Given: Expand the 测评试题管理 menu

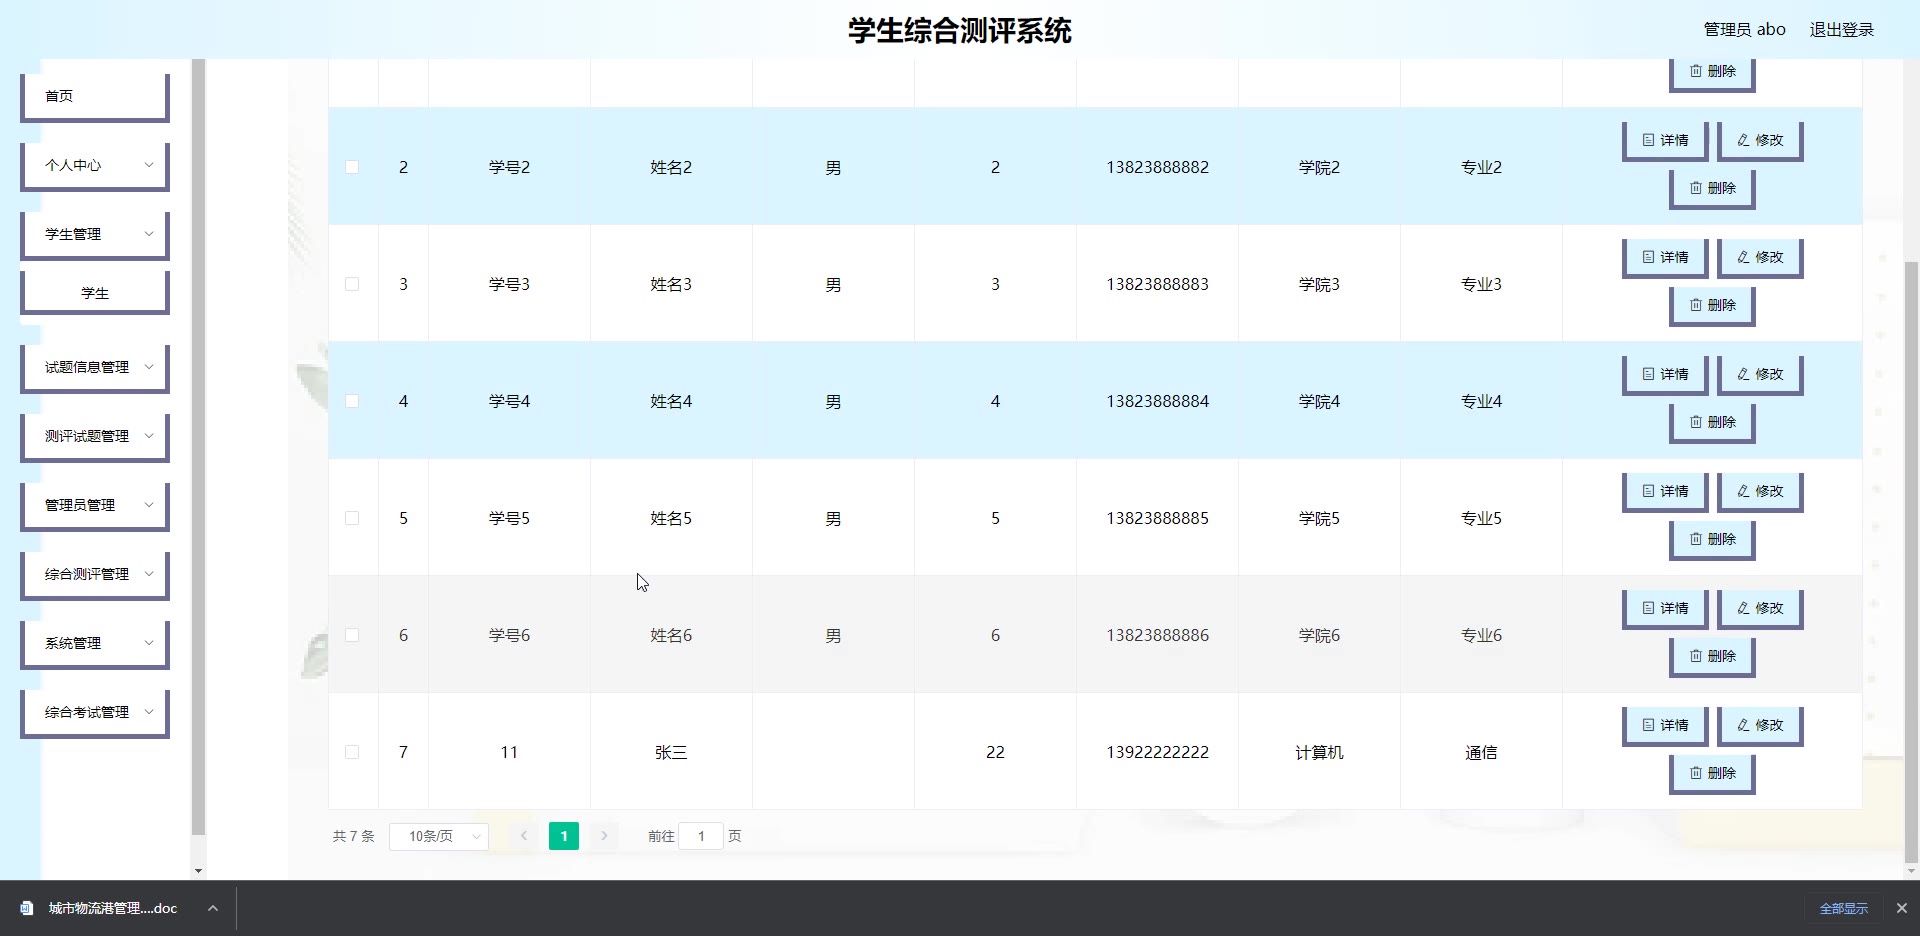Looking at the screenshot, I should [x=95, y=437].
